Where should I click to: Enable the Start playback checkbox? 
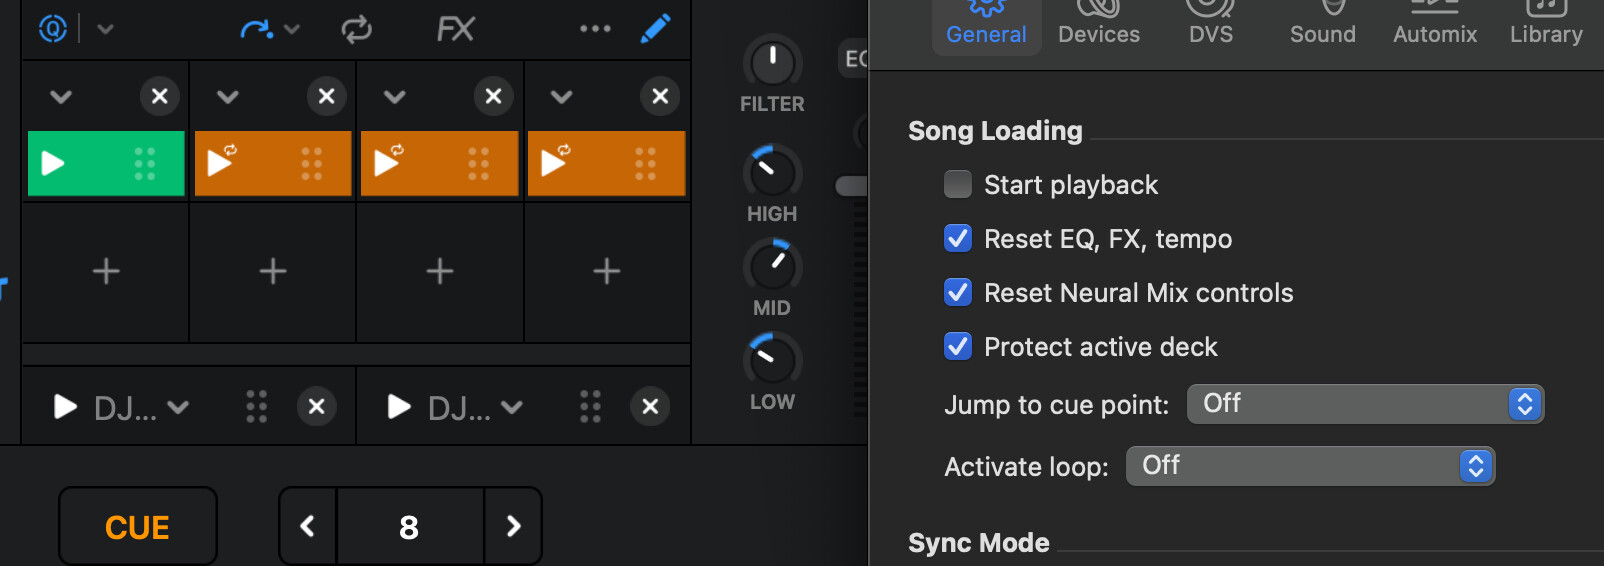click(x=958, y=184)
